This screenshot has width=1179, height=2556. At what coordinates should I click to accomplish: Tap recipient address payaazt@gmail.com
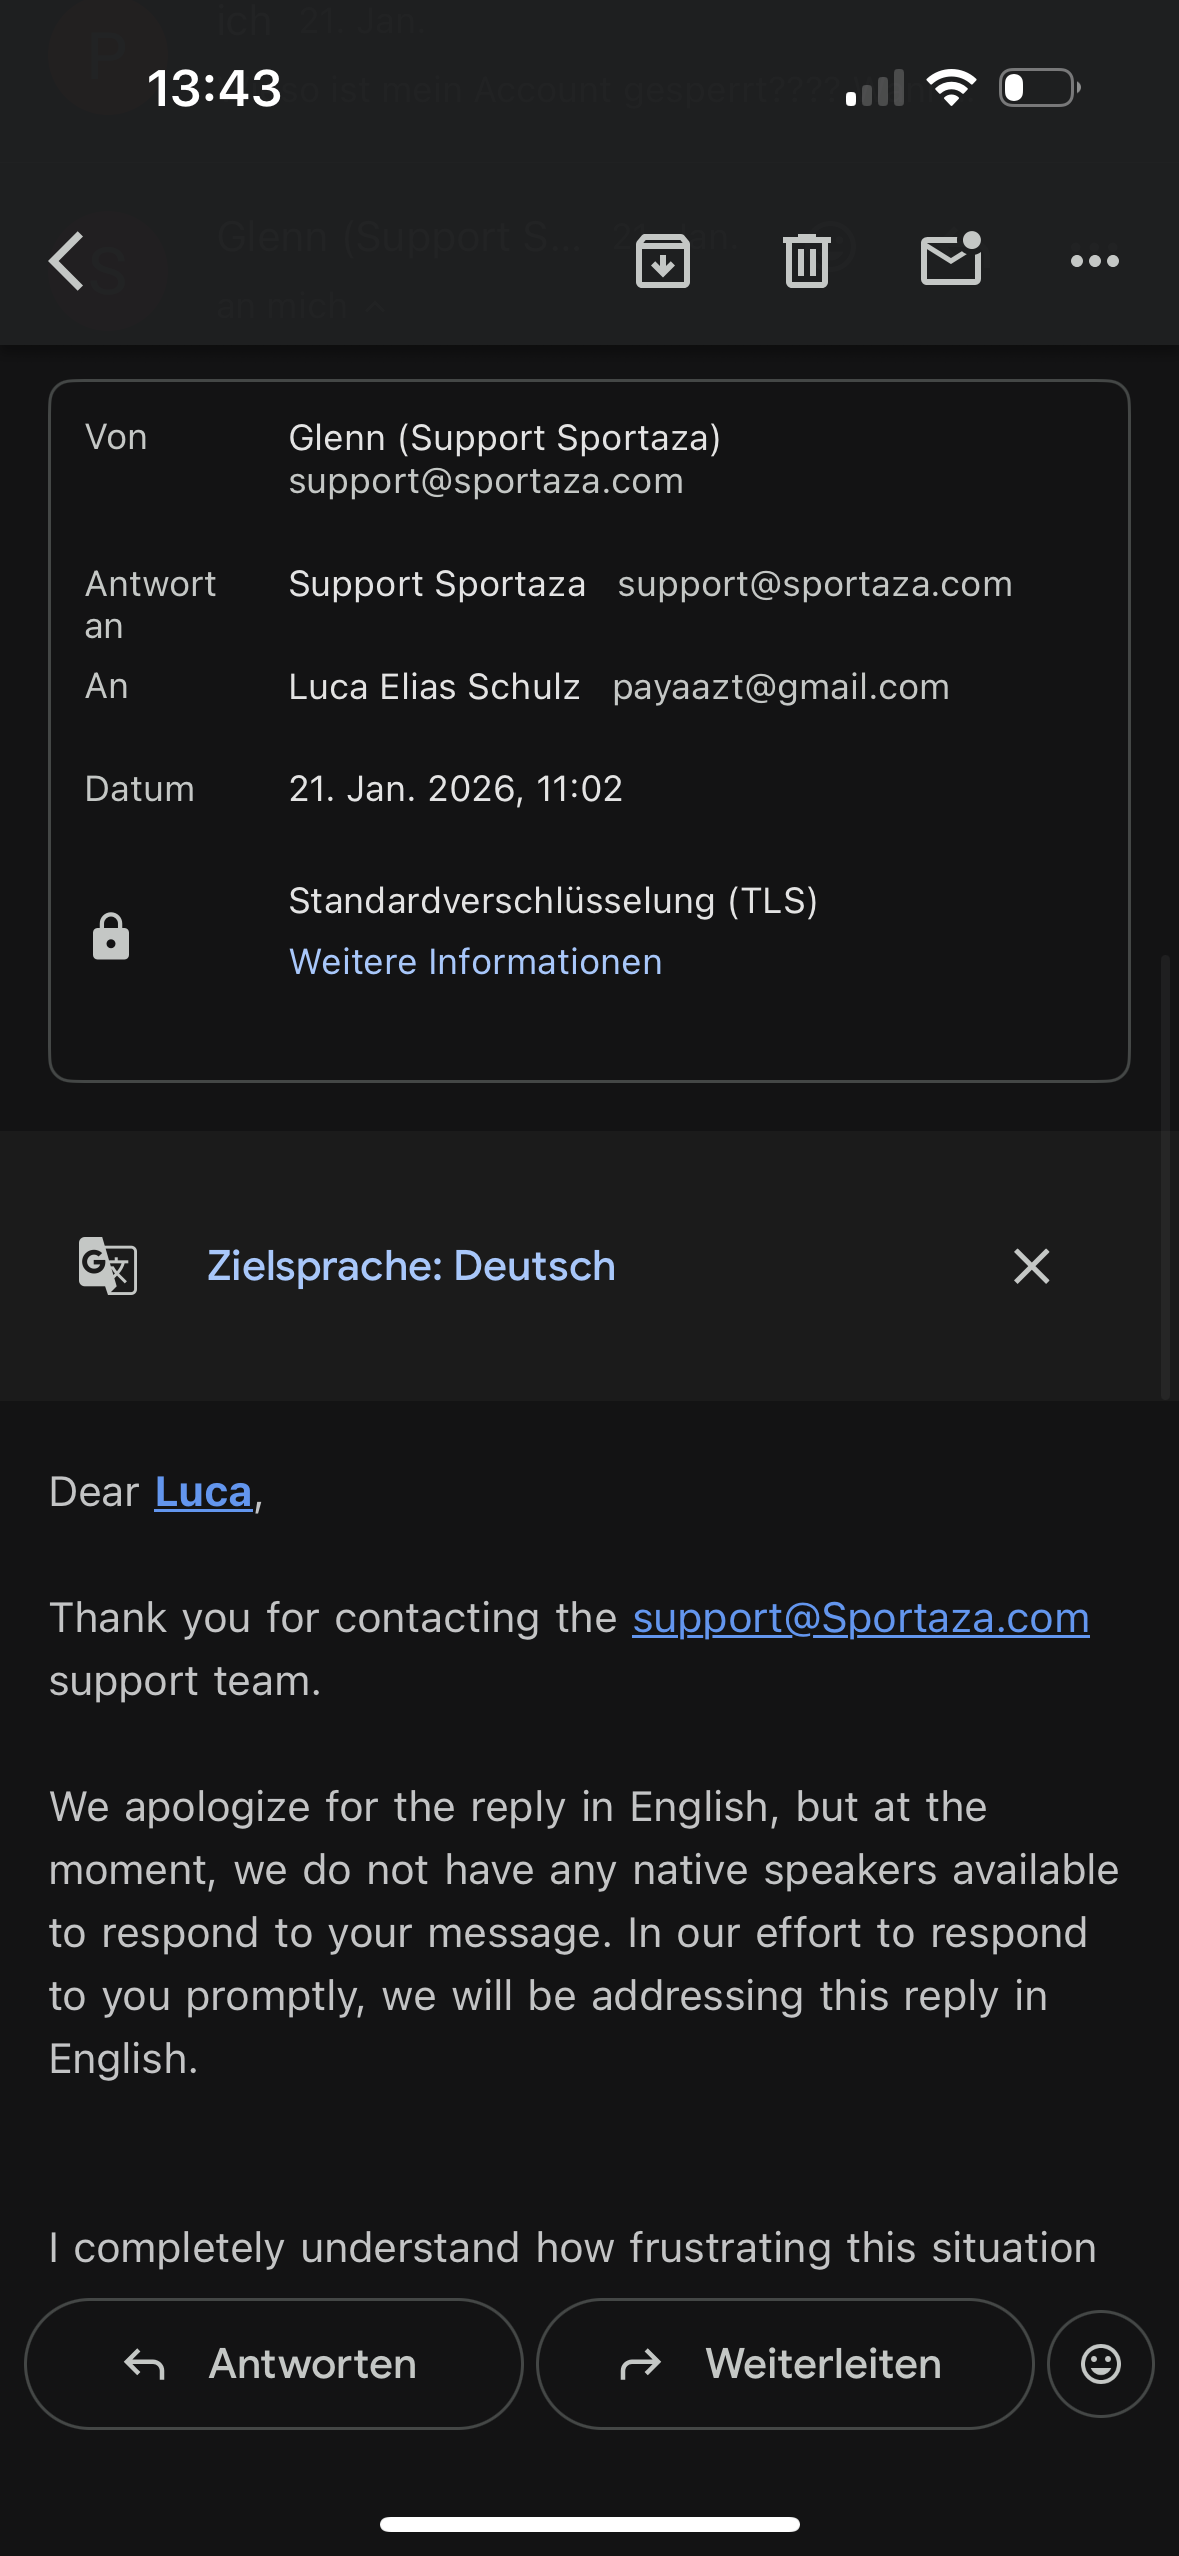click(x=780, y=688)
